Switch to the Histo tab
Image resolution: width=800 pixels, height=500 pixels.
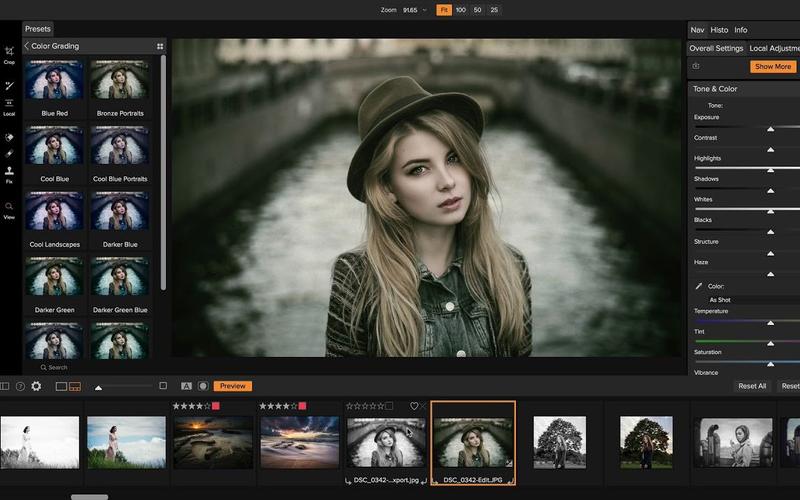(x=719, y=30)
